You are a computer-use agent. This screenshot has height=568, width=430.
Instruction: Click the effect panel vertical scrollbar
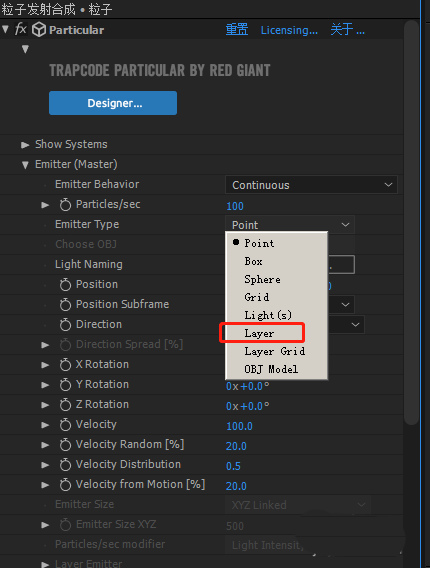click(x=411, y=222)
